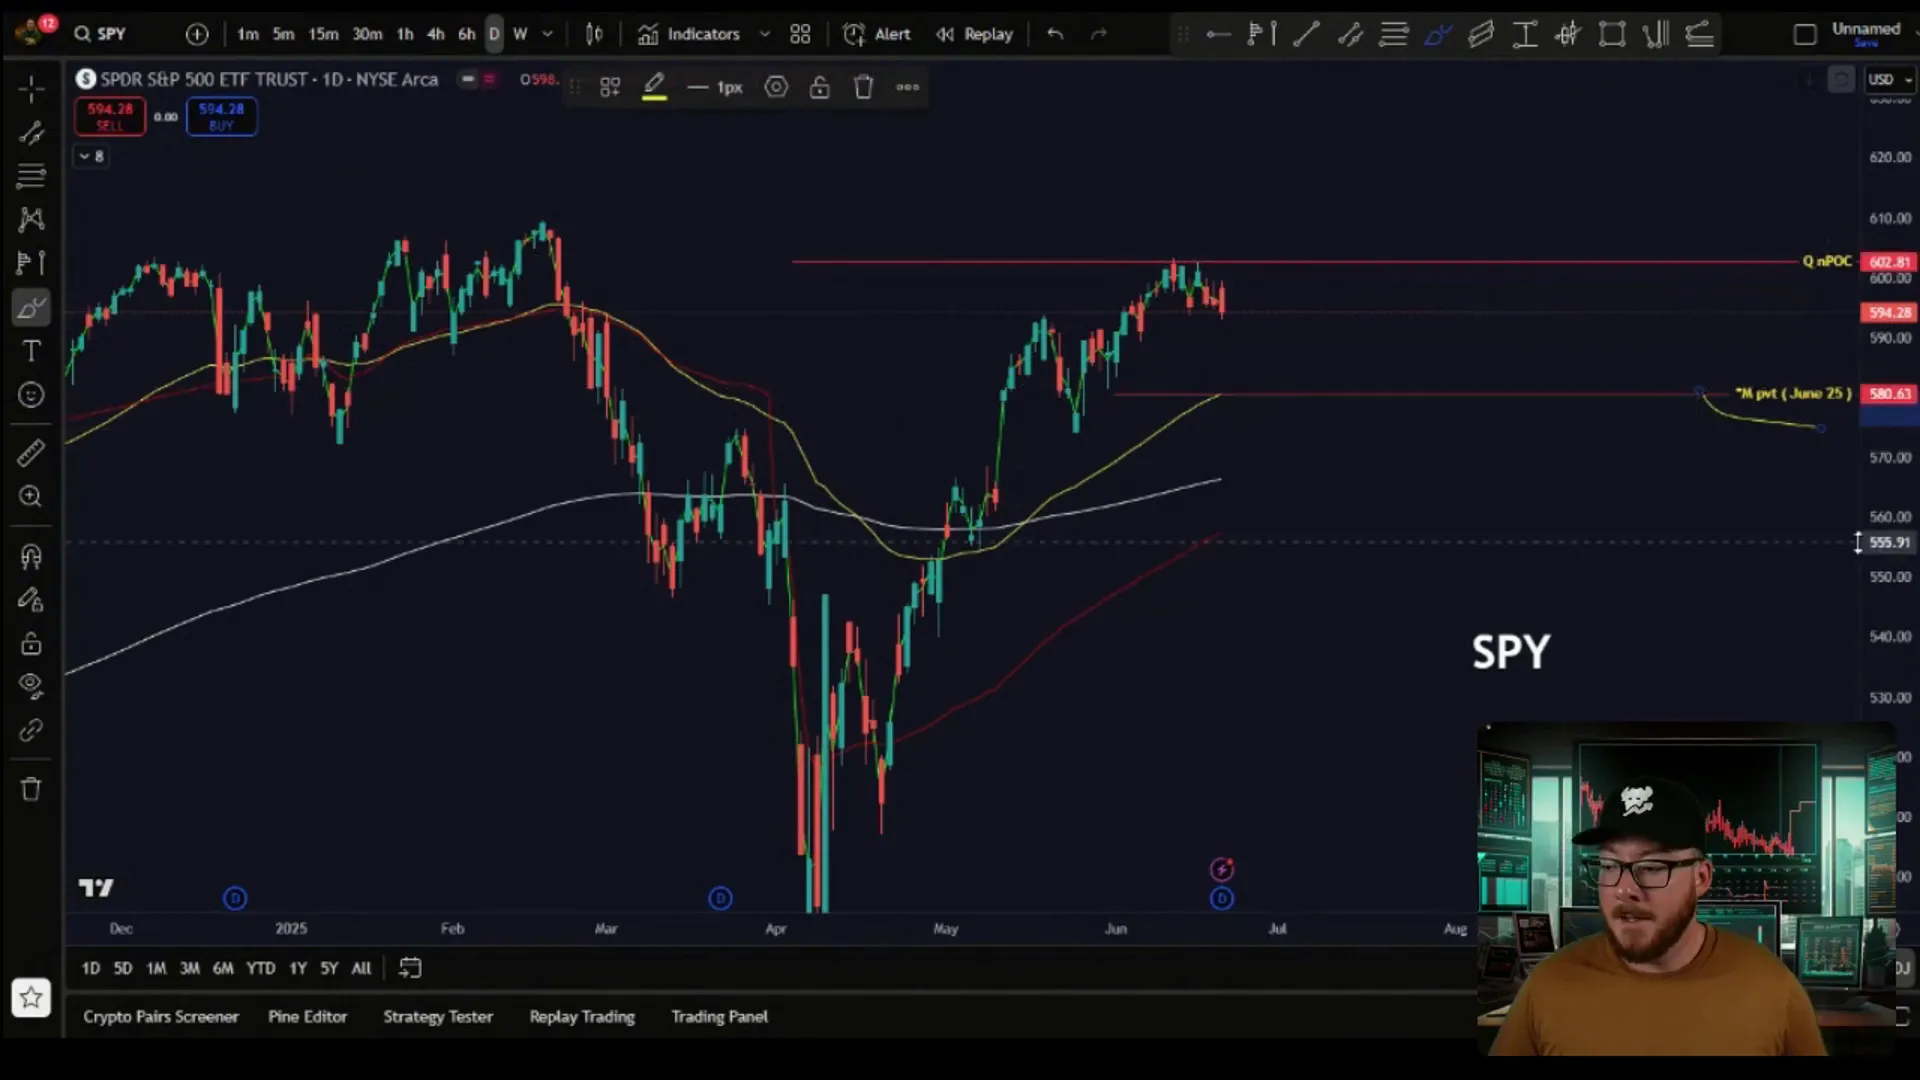Open the USD currency dropdown
This screenshot has height=1080, width=1920.
[1889, 79]
